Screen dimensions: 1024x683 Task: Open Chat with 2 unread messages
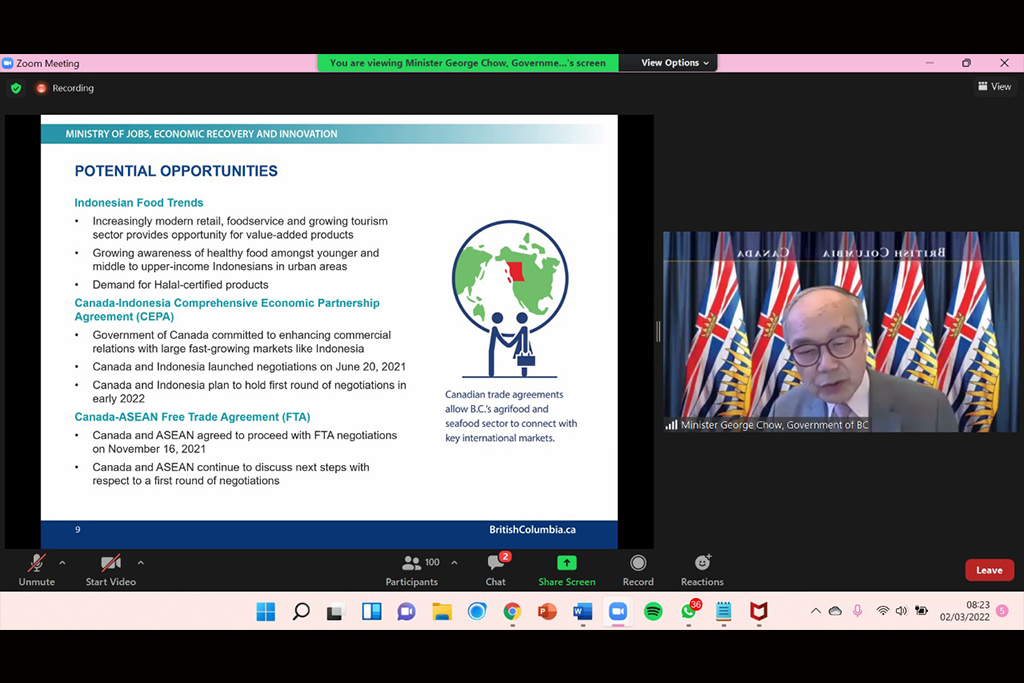pyautogui.click(x=496, y=570)
